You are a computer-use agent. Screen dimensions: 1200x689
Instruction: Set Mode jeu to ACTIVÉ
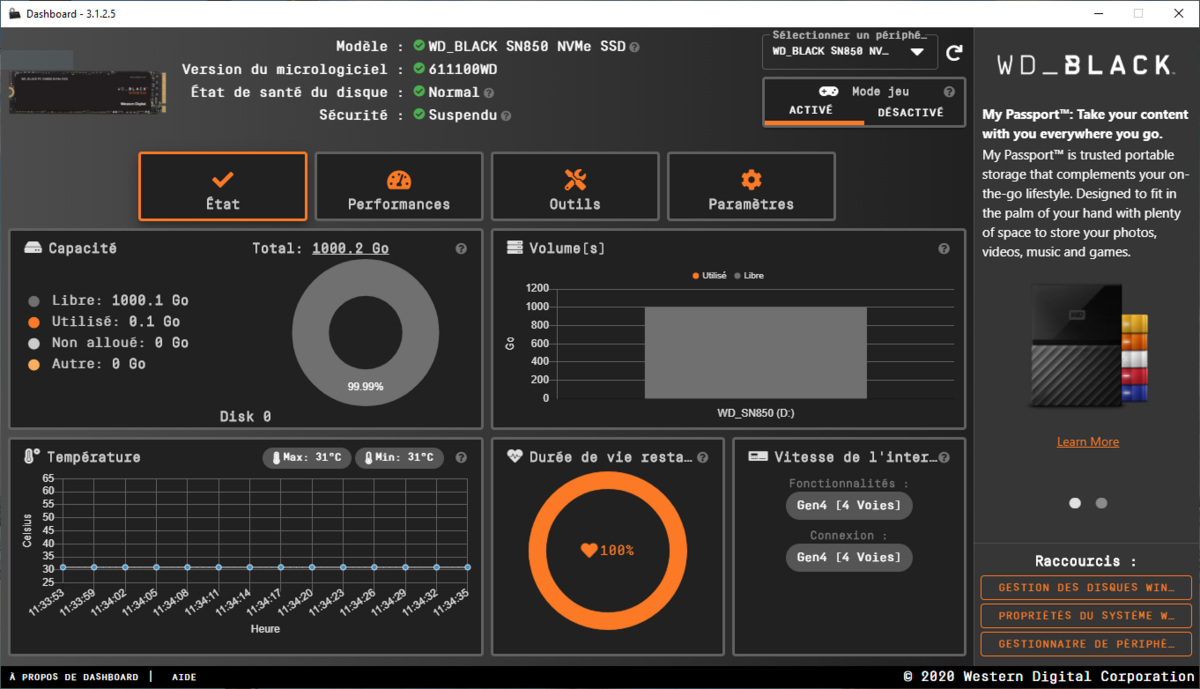(x=810, y=111)
